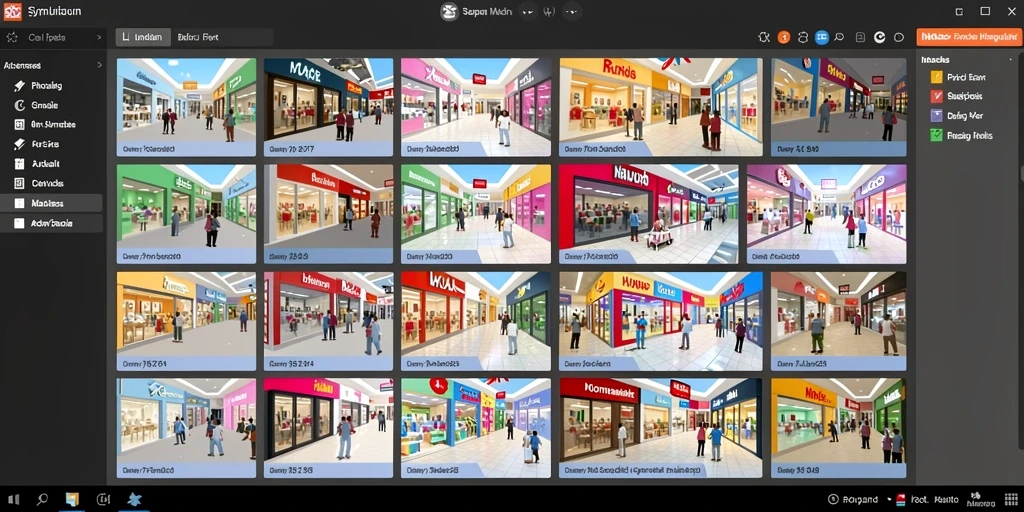Click the middle round icon in the title bar center

[549, 12]
